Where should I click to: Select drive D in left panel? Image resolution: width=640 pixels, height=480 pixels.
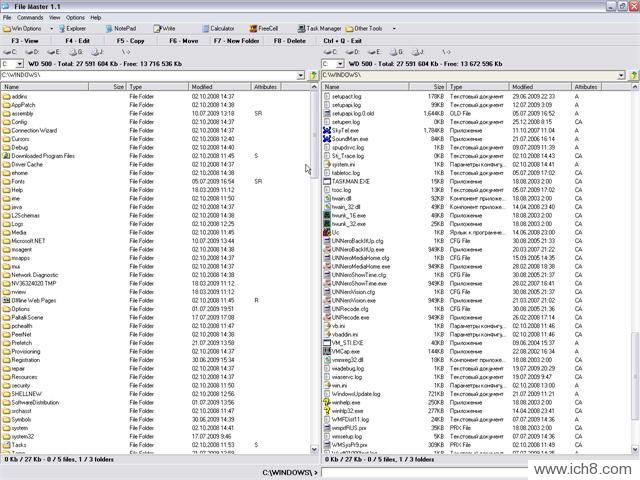32,52
